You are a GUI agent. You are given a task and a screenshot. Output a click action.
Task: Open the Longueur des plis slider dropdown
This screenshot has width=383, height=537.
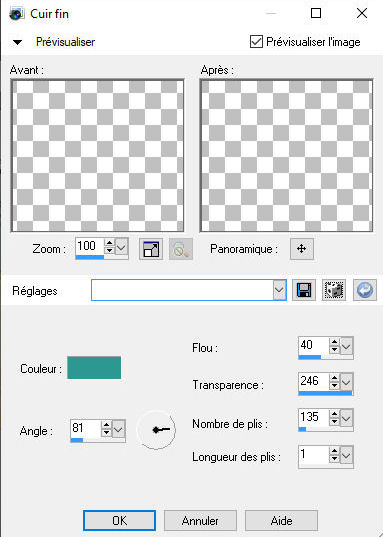pyautogui.click(x=346, y=455)
